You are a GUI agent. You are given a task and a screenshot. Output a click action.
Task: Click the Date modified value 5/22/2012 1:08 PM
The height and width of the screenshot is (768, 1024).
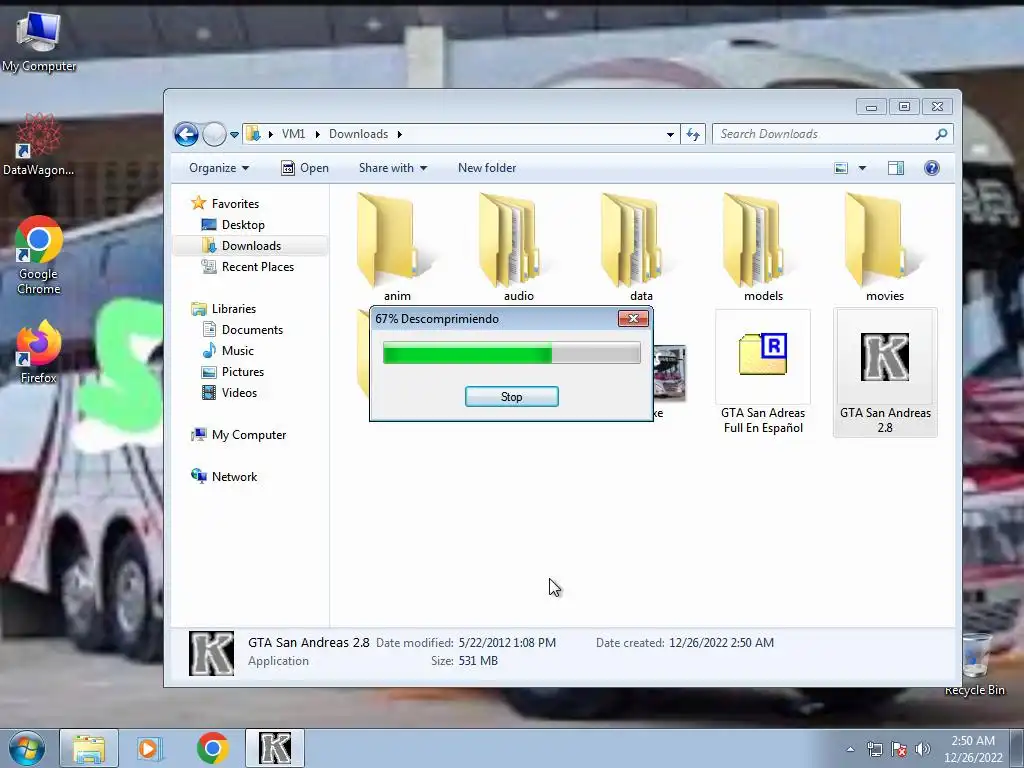tap(507, 643)
